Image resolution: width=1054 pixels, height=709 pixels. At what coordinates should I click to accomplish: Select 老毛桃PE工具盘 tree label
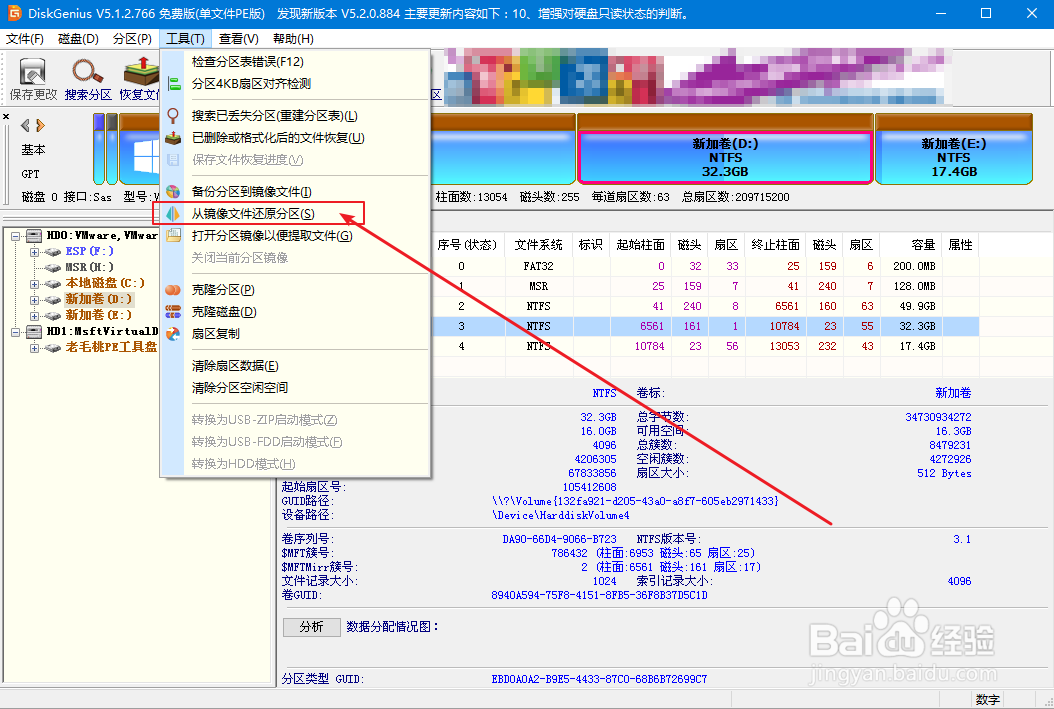tap(111, 347)
